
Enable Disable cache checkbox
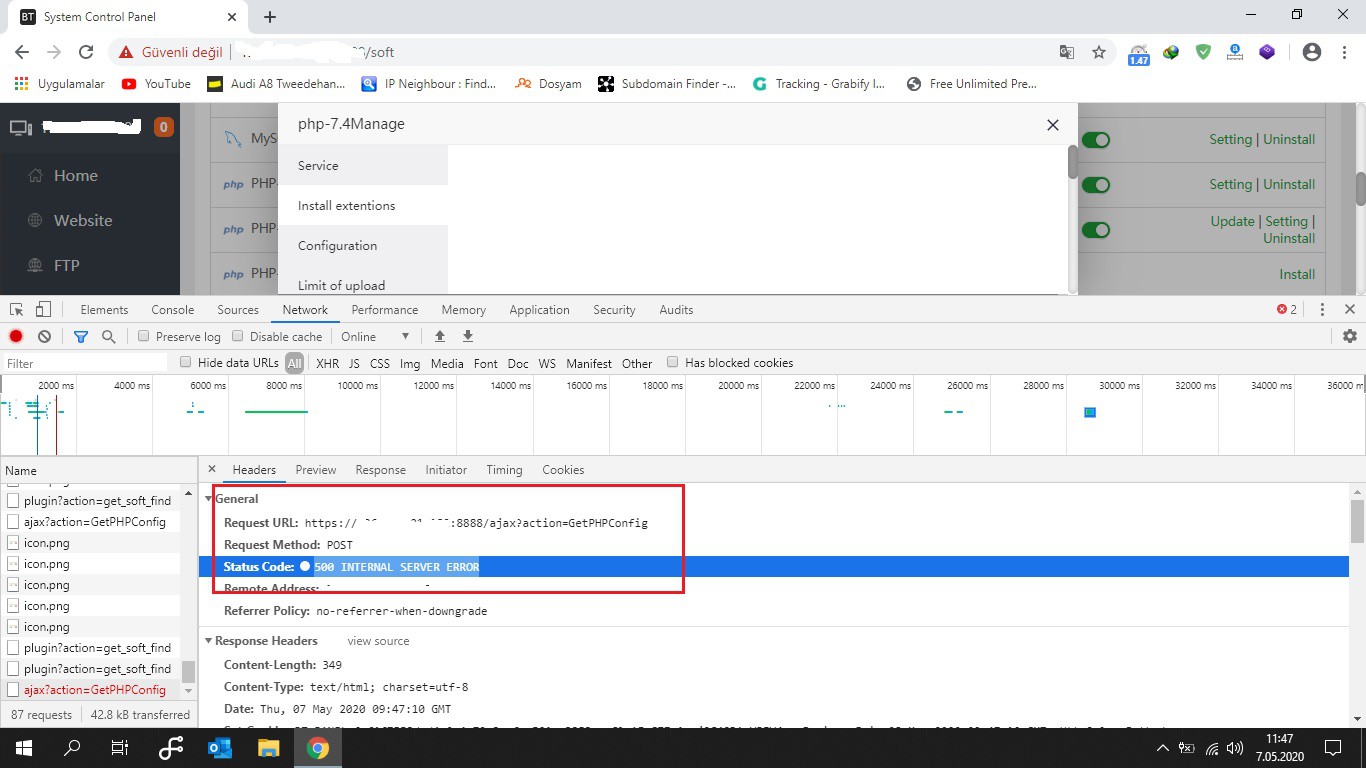click(238, 336)
